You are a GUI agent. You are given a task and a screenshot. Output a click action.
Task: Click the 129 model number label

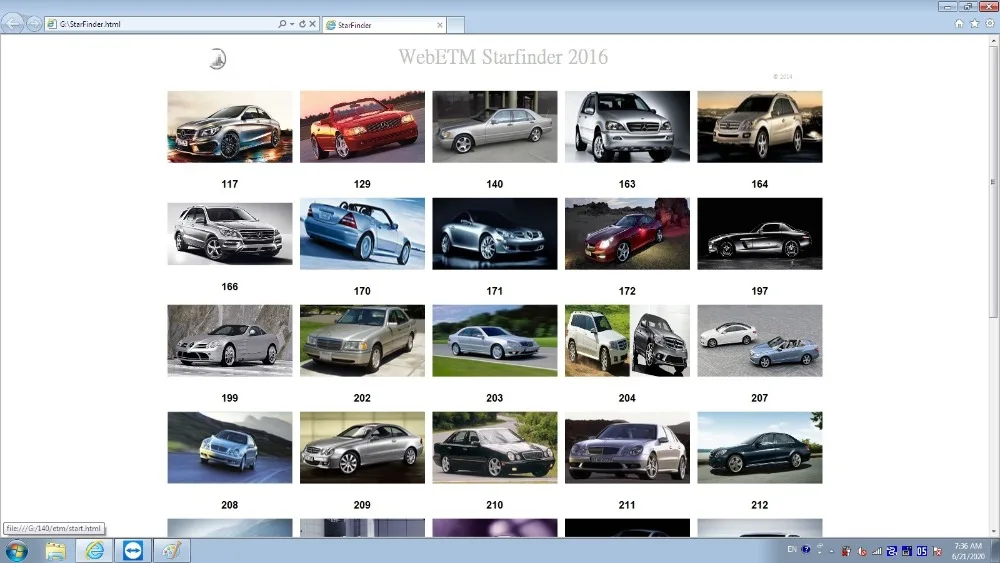coord(362,184)
